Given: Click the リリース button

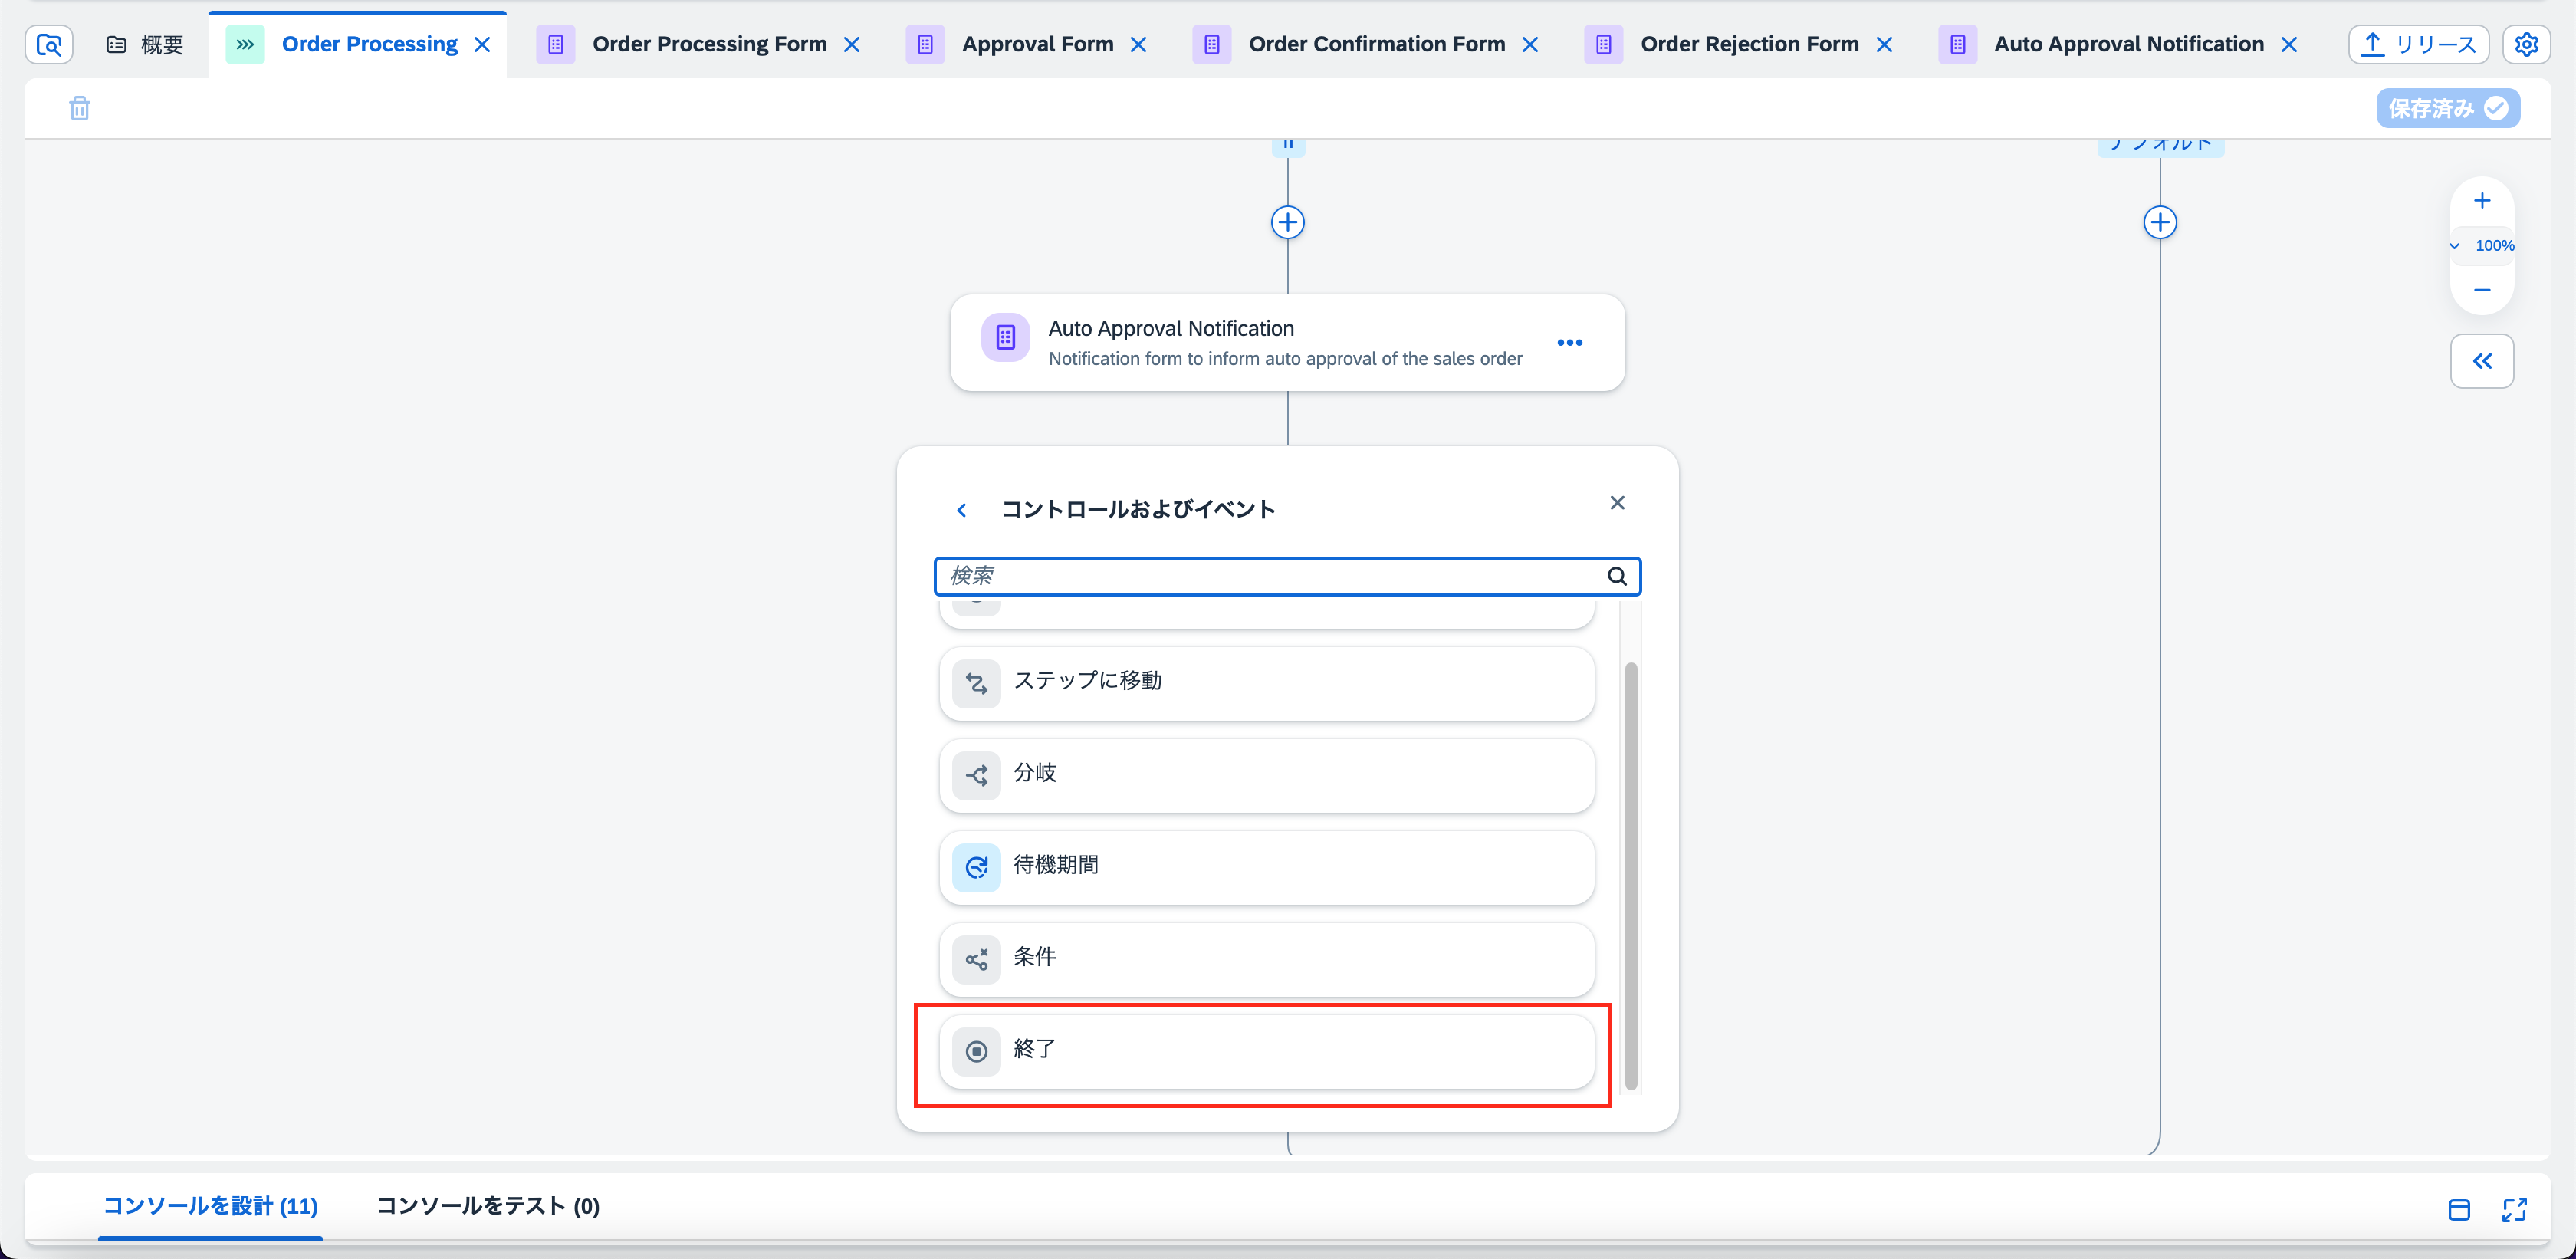Looking at the screenshot, I should tap(2418, 44).
